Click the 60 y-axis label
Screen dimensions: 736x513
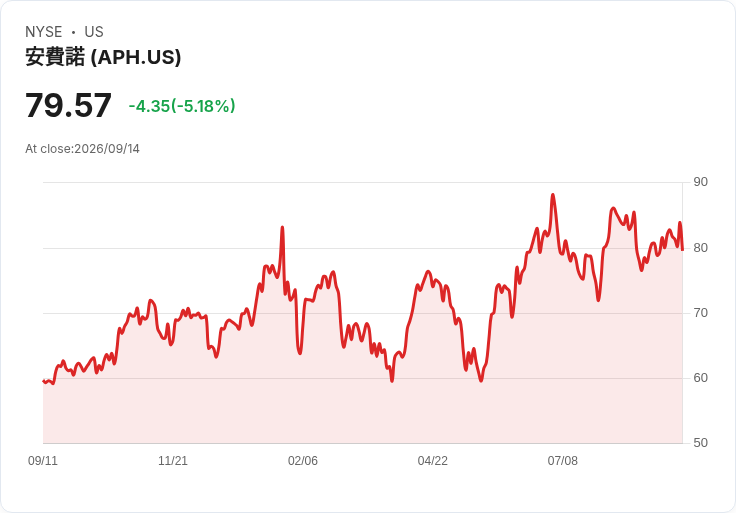tap(700, 377)
